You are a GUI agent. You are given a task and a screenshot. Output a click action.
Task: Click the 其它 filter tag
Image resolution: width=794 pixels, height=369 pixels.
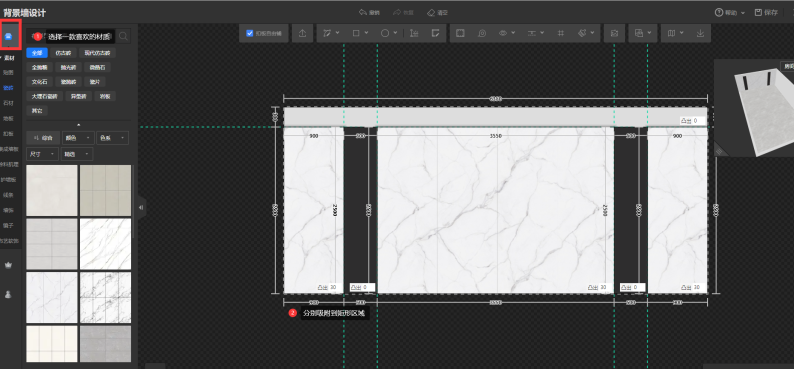click(x=37, y=110)
